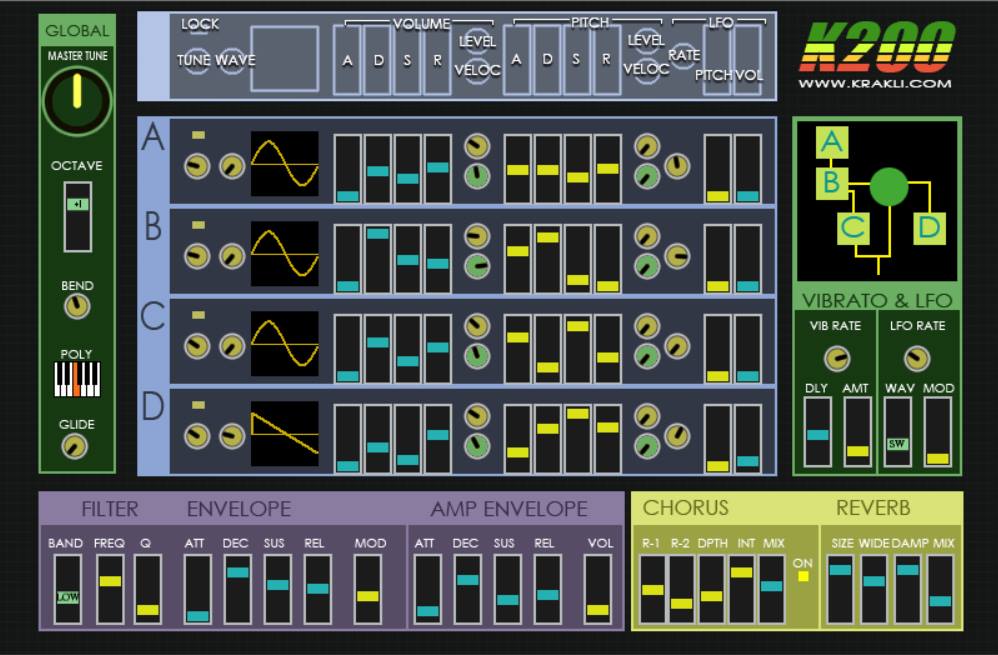Click the vibrato AMT slider
Viewport: 998px width, 655px height.
pos(857,432)
